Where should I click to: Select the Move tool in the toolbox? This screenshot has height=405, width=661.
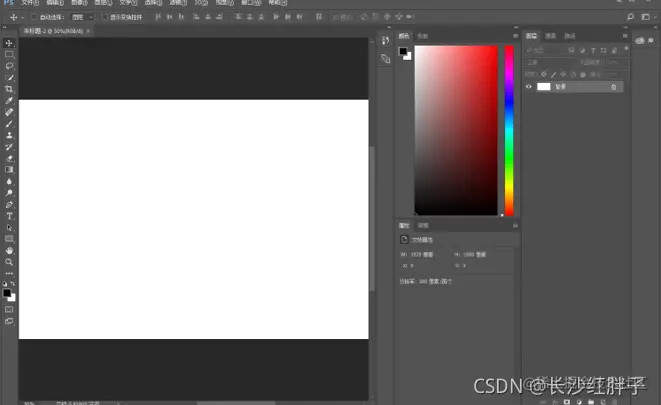tap(9, 43)
